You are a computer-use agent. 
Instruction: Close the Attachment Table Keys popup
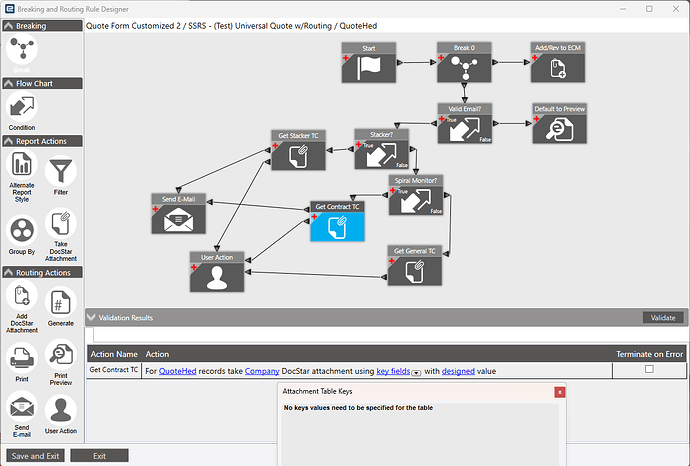pyautogui.click(x=559, y=392)
